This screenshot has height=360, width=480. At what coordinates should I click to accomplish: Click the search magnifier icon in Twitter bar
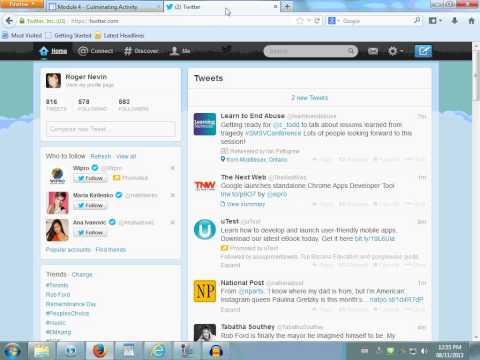coord(351,51)
